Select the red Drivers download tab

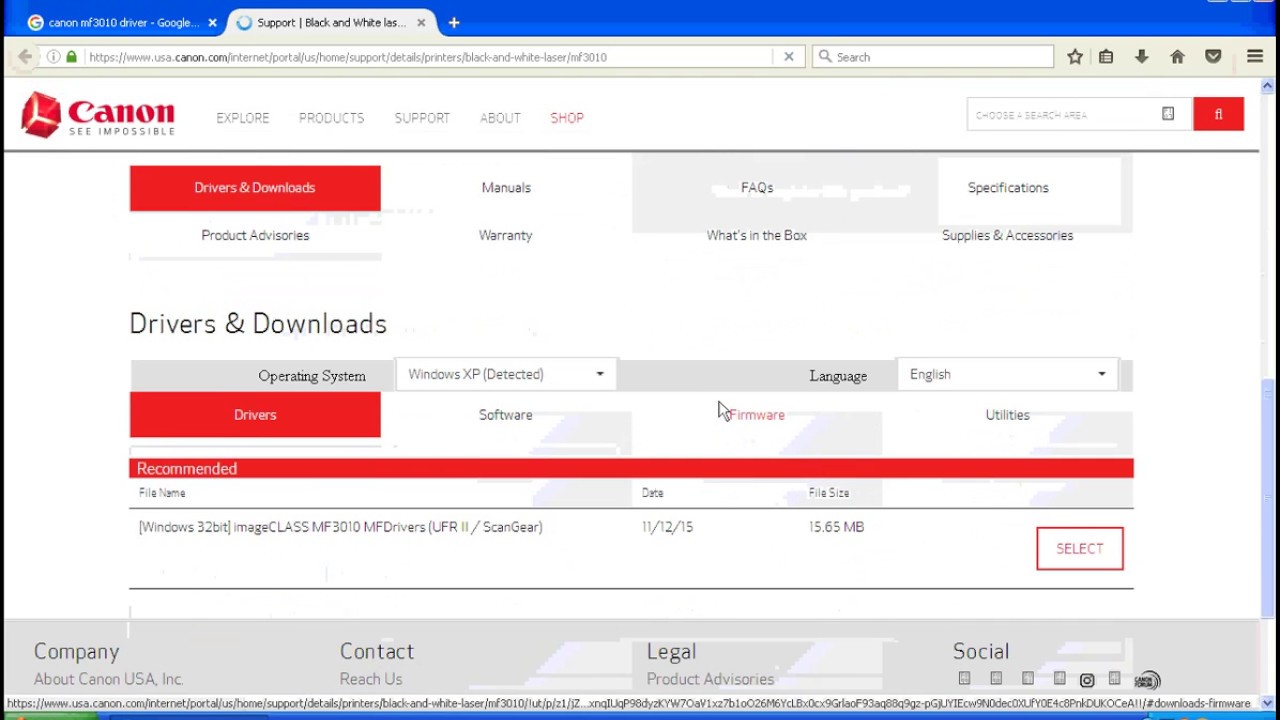click(255, 415)
